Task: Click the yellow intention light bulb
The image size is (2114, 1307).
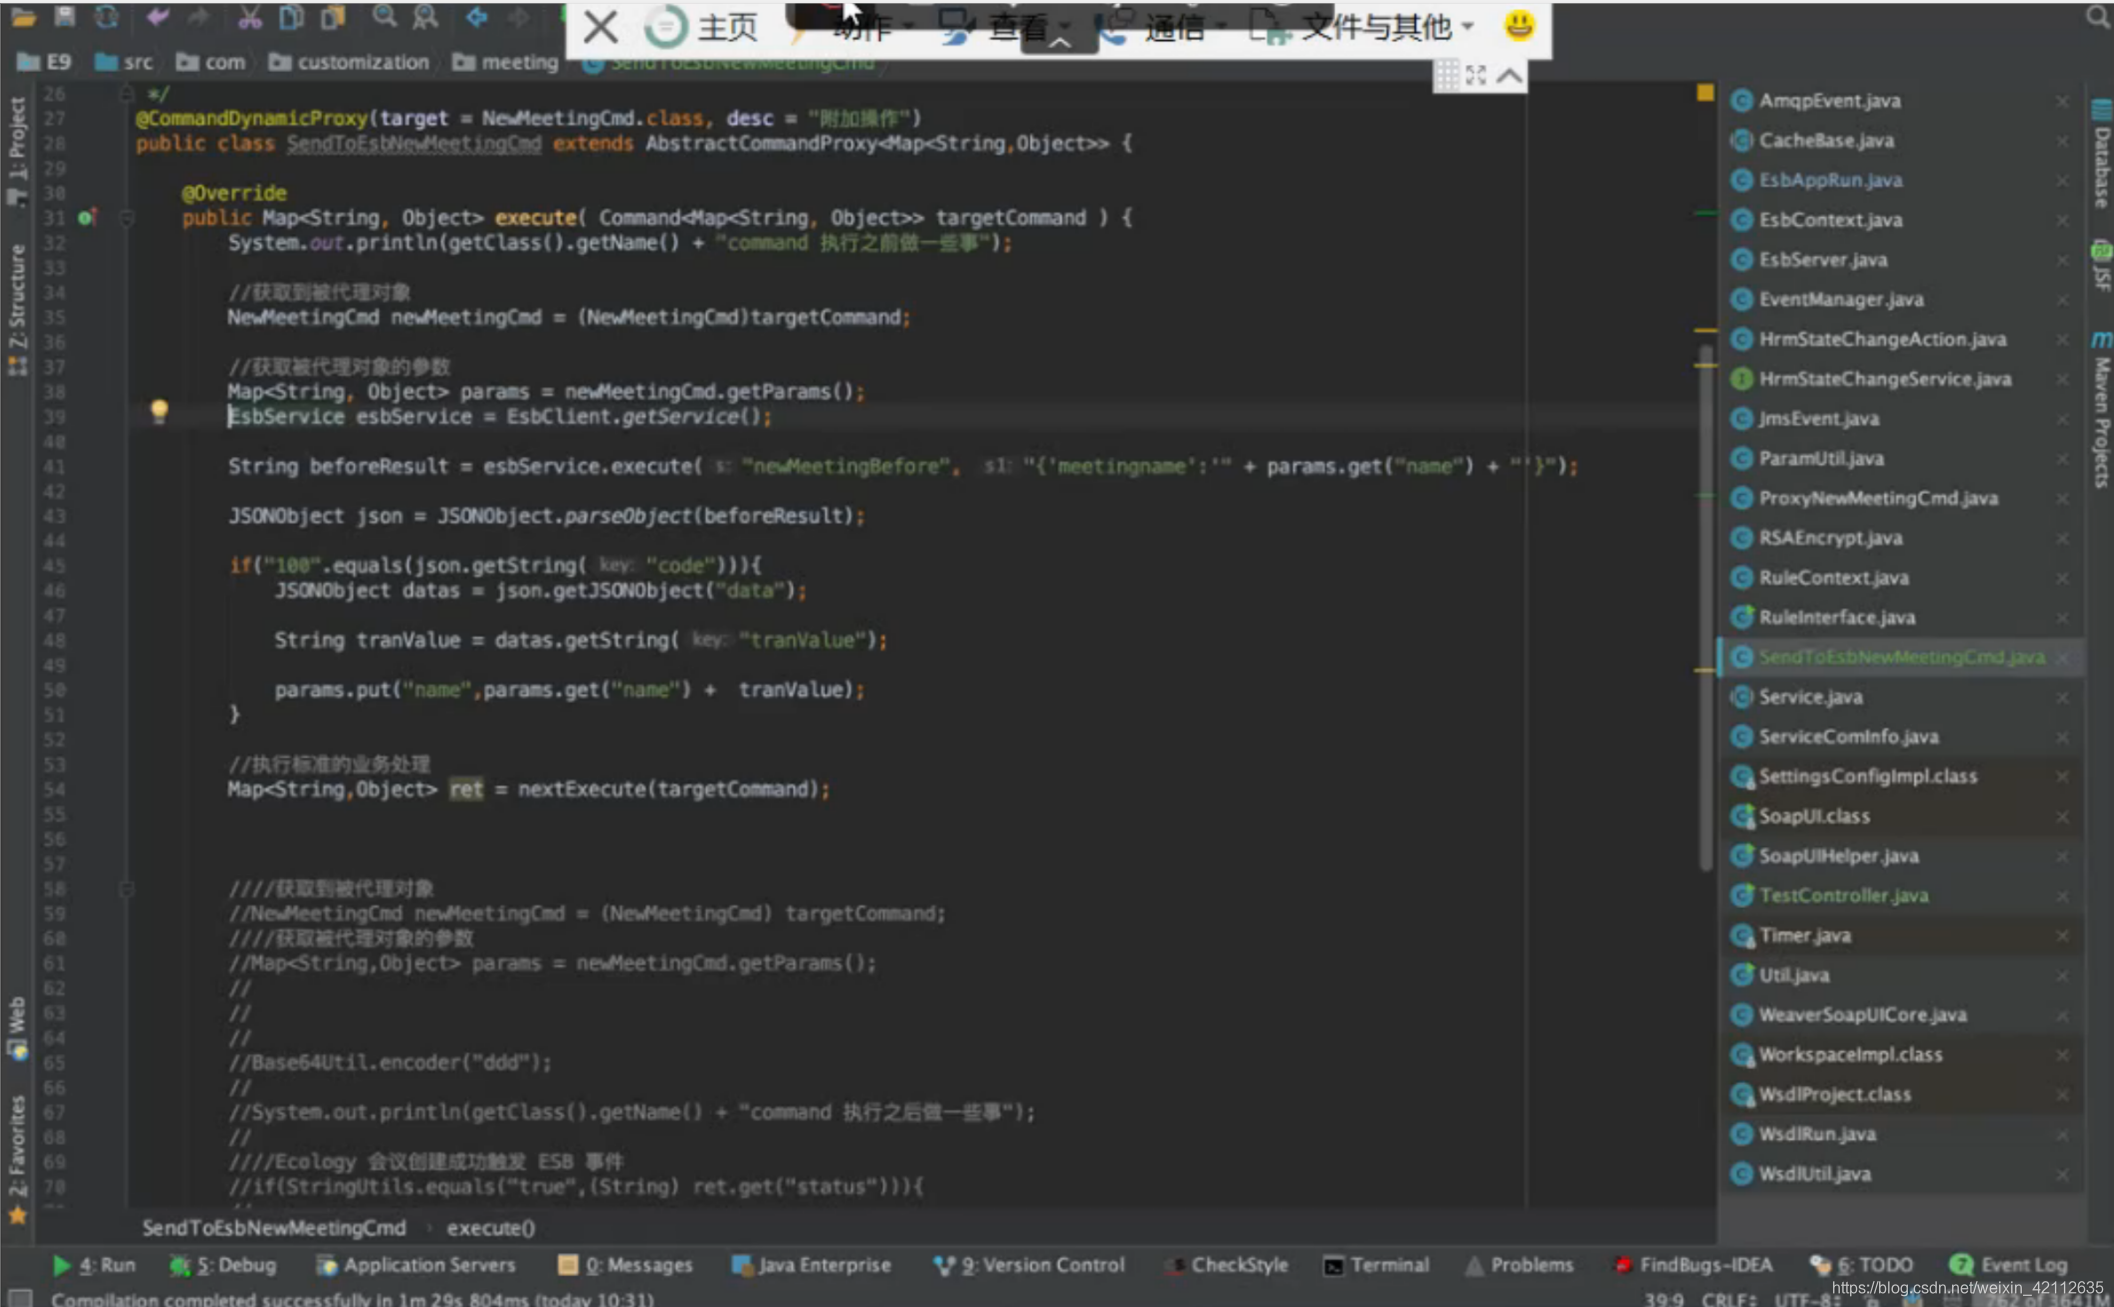Action: pyautogui.click(x=159, y=410)
